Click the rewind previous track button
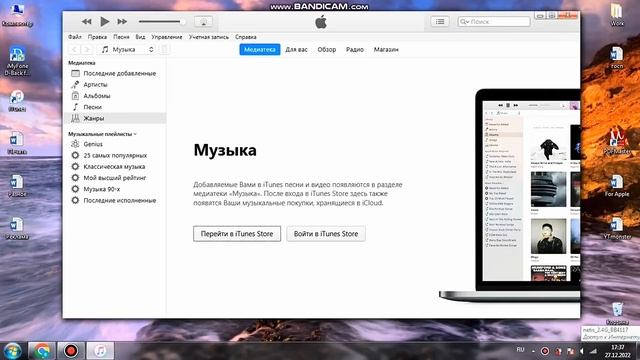 [86, 22]
